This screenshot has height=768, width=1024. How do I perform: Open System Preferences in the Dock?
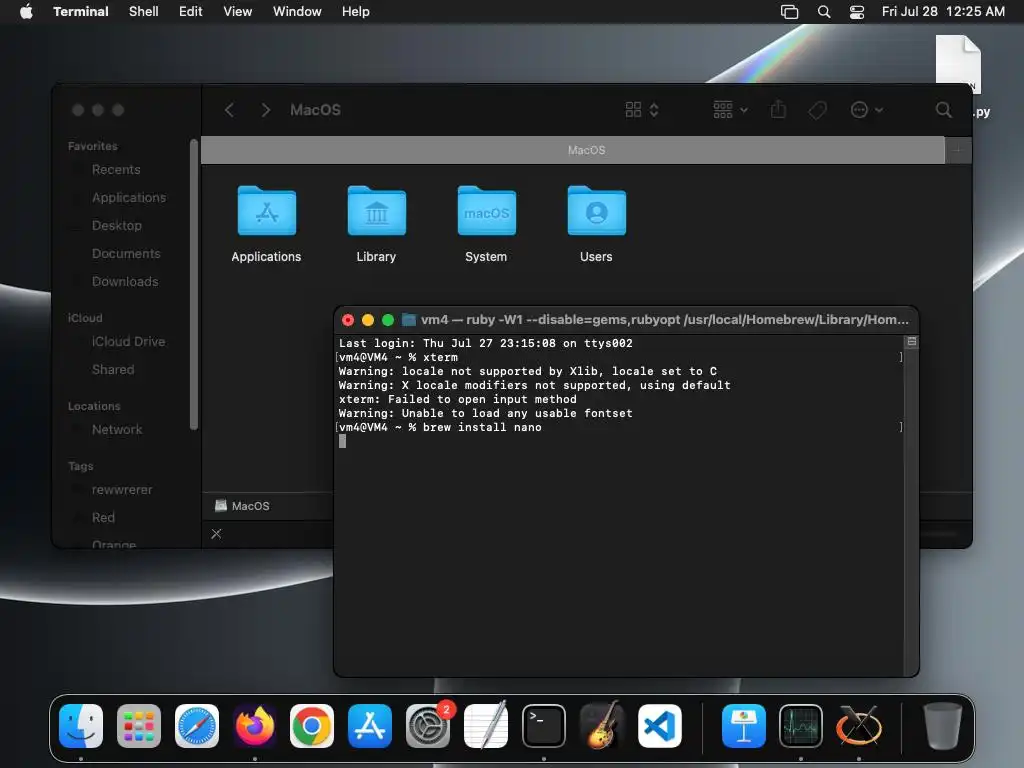[x=428, y=726]
